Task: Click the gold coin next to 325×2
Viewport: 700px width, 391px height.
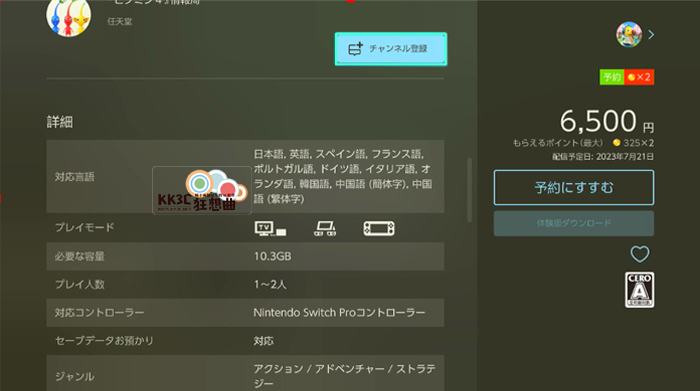Action: point(617,143)
